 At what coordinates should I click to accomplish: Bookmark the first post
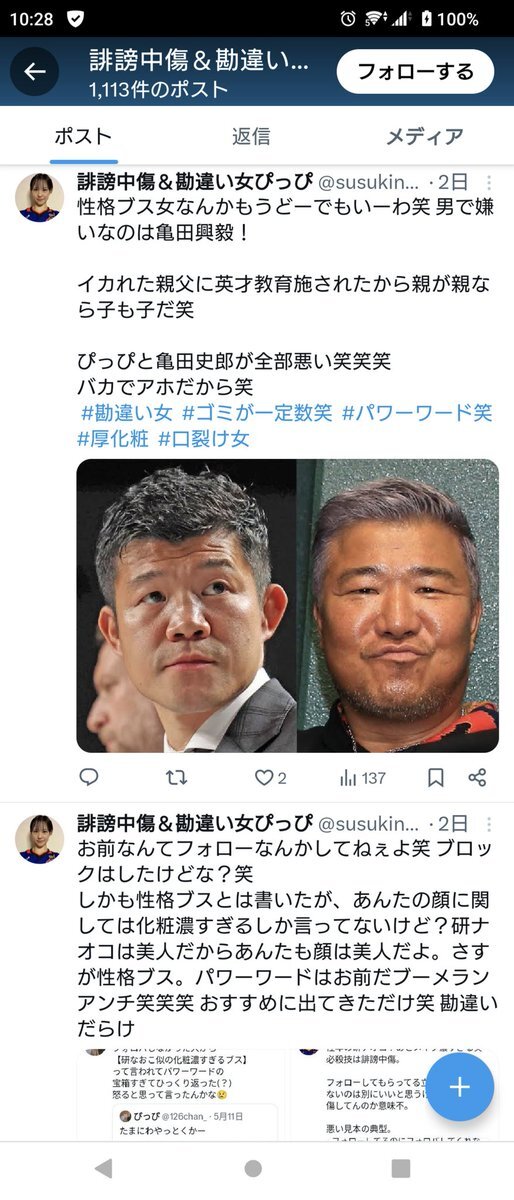coord(436,777)
